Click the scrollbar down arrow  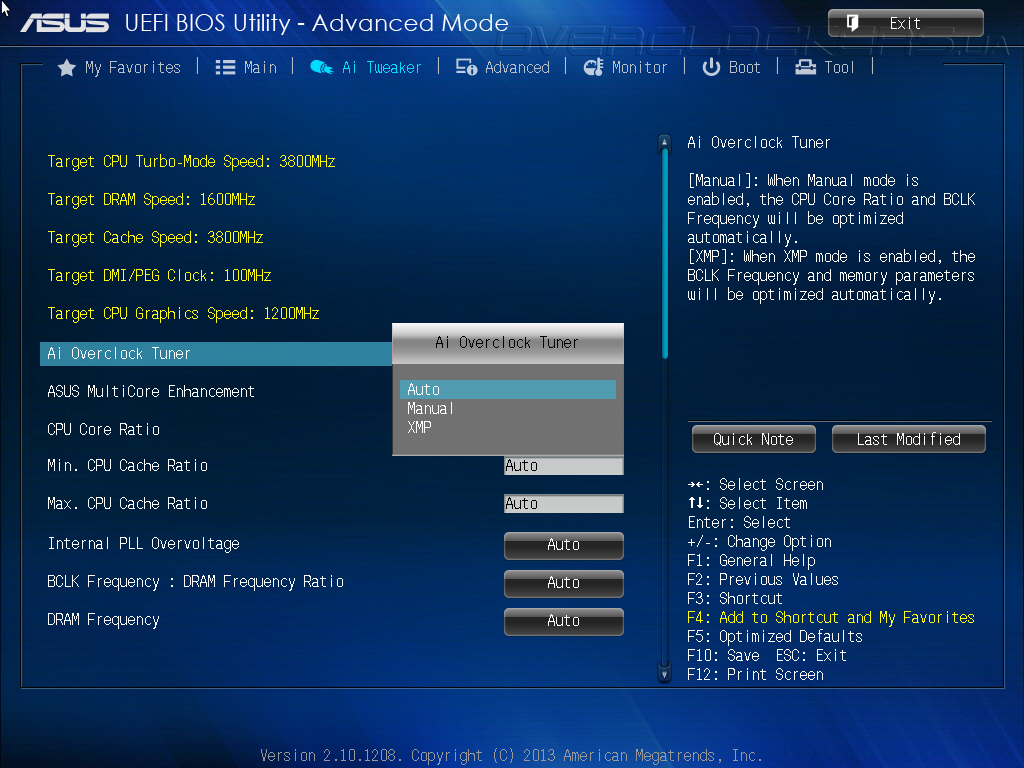tap(664, 673)
